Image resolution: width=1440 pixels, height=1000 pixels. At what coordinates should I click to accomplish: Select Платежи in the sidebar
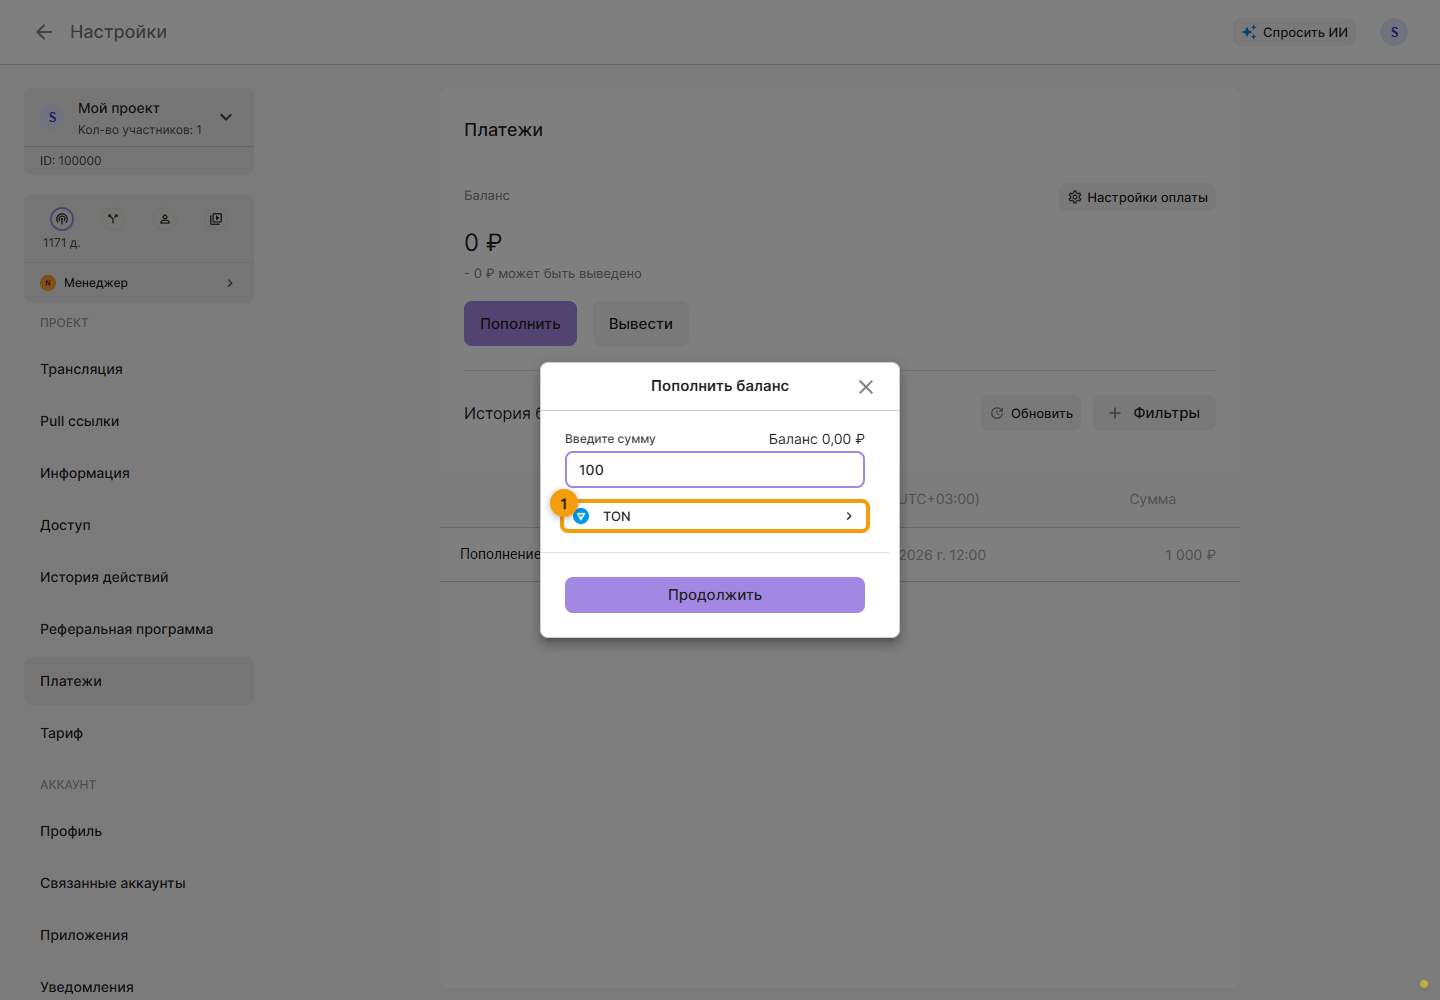pyautogui.click(x=139, y=681)
